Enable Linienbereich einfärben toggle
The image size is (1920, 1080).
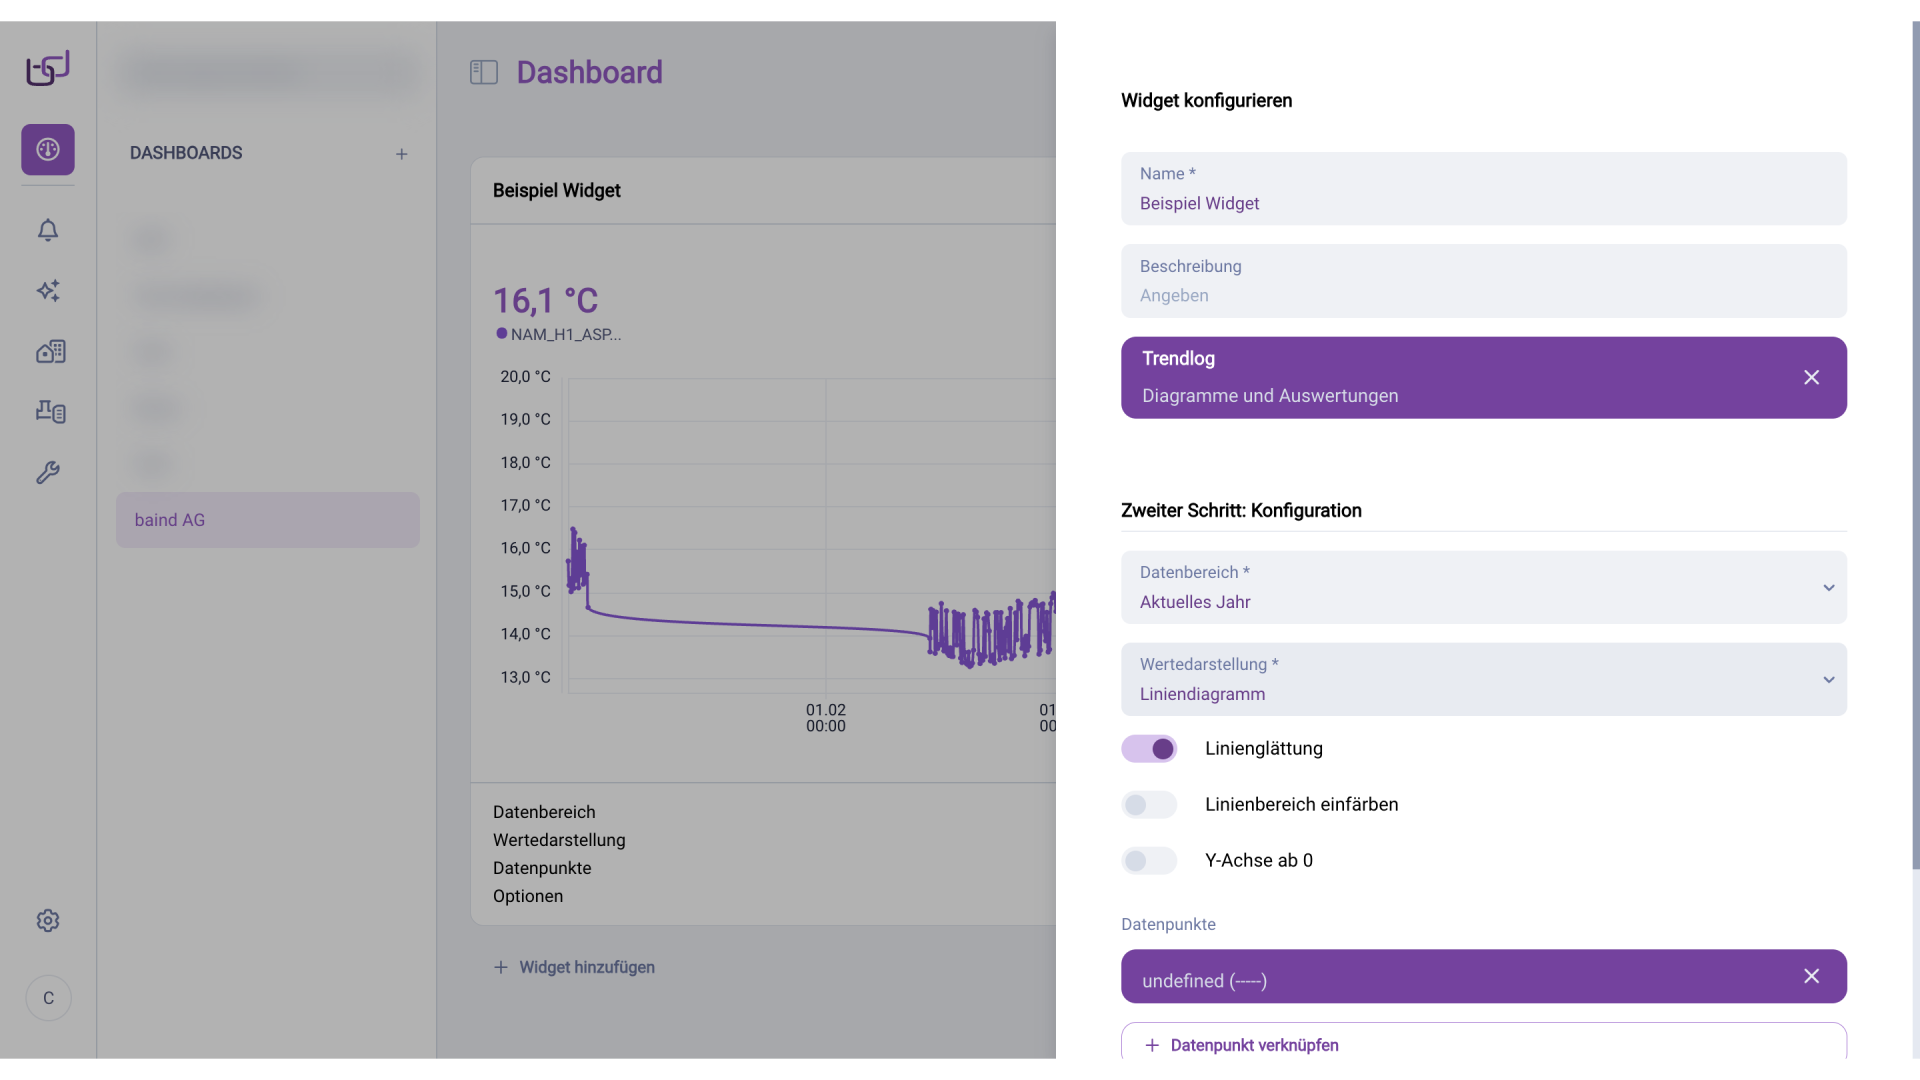click(x=1149, y=805)
